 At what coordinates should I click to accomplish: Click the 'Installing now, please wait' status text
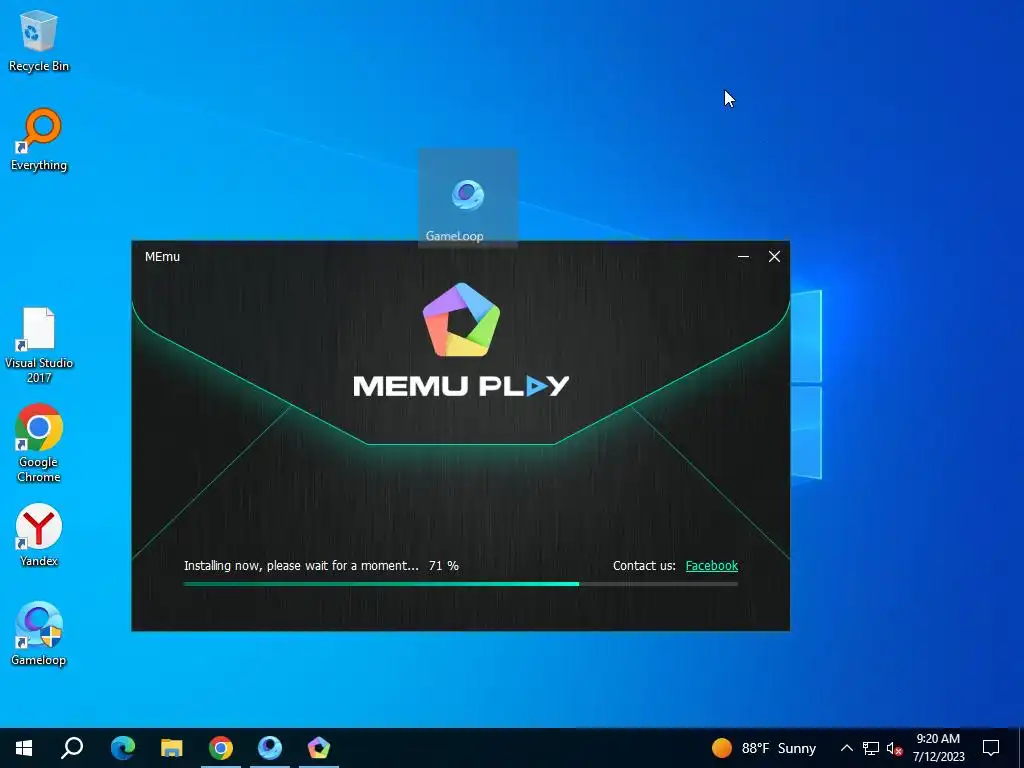click(x=301, y=566)
